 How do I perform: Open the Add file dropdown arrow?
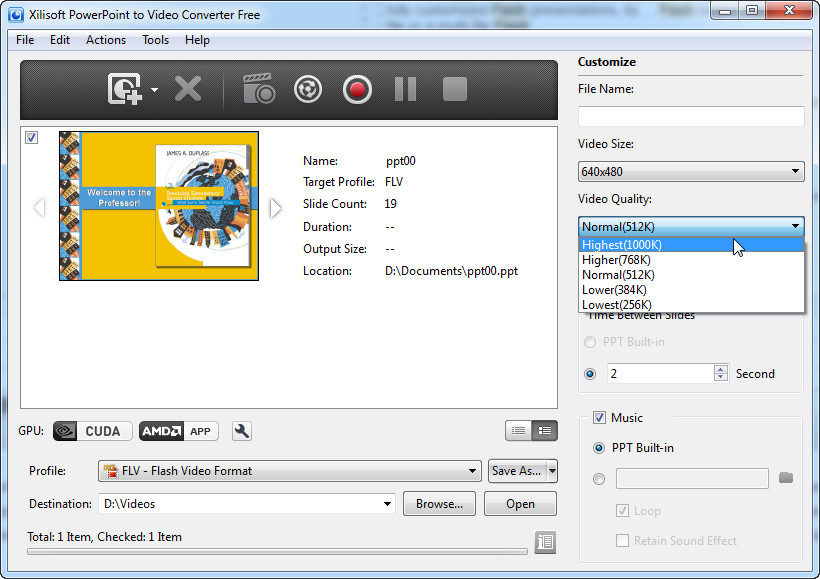[x=154, y=89]
